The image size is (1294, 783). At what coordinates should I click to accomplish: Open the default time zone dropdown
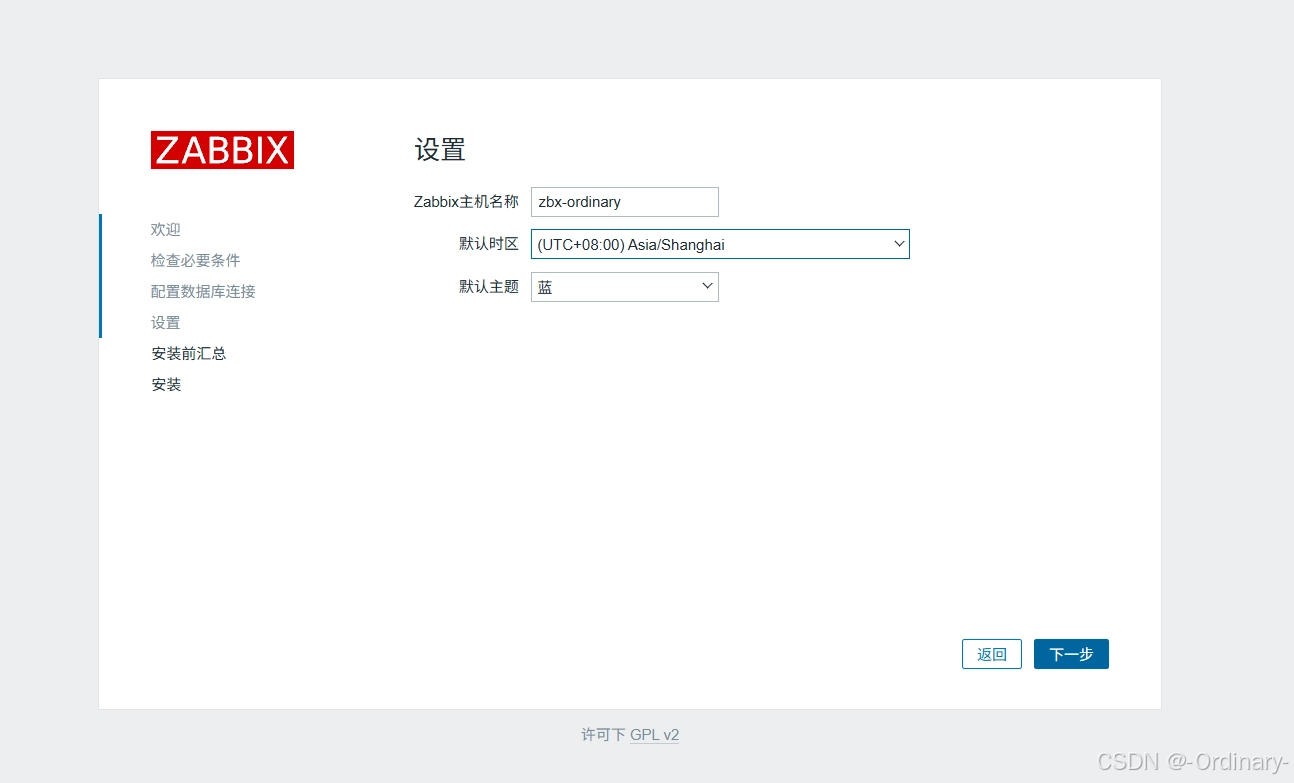pyautogui.click(x=720, y=244)
